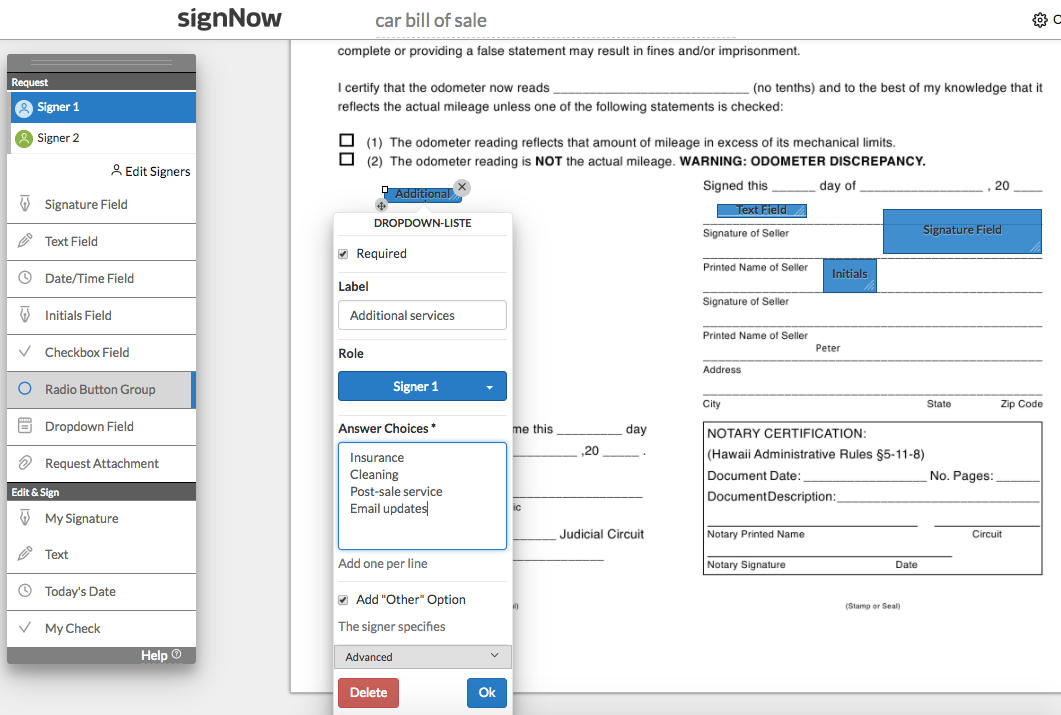Click the Request Attachment paperclip icon

25,463
